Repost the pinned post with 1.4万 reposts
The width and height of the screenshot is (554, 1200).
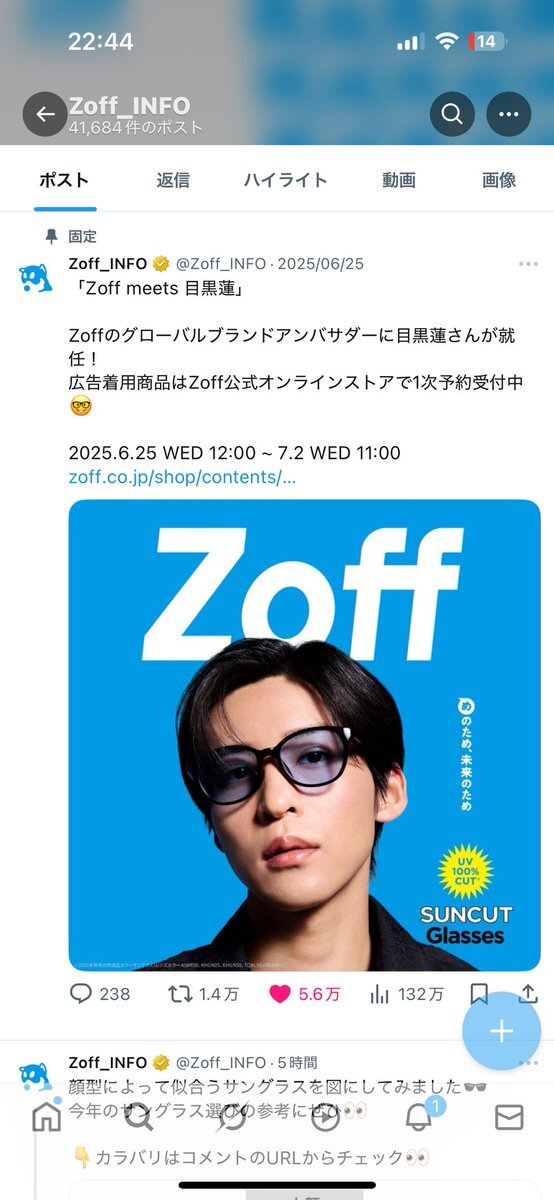(x=203, y=994)
